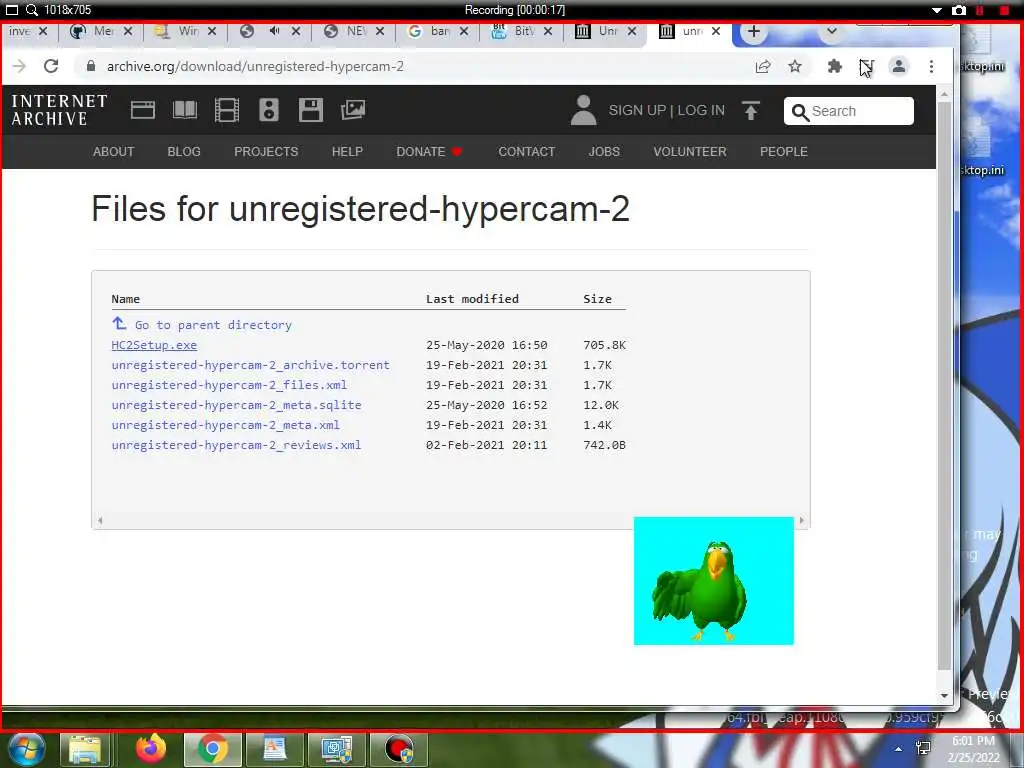Mute the audio-playing tab speaker icon
The height and width of the screenshot is (768, 1024).
click(274, 31)
